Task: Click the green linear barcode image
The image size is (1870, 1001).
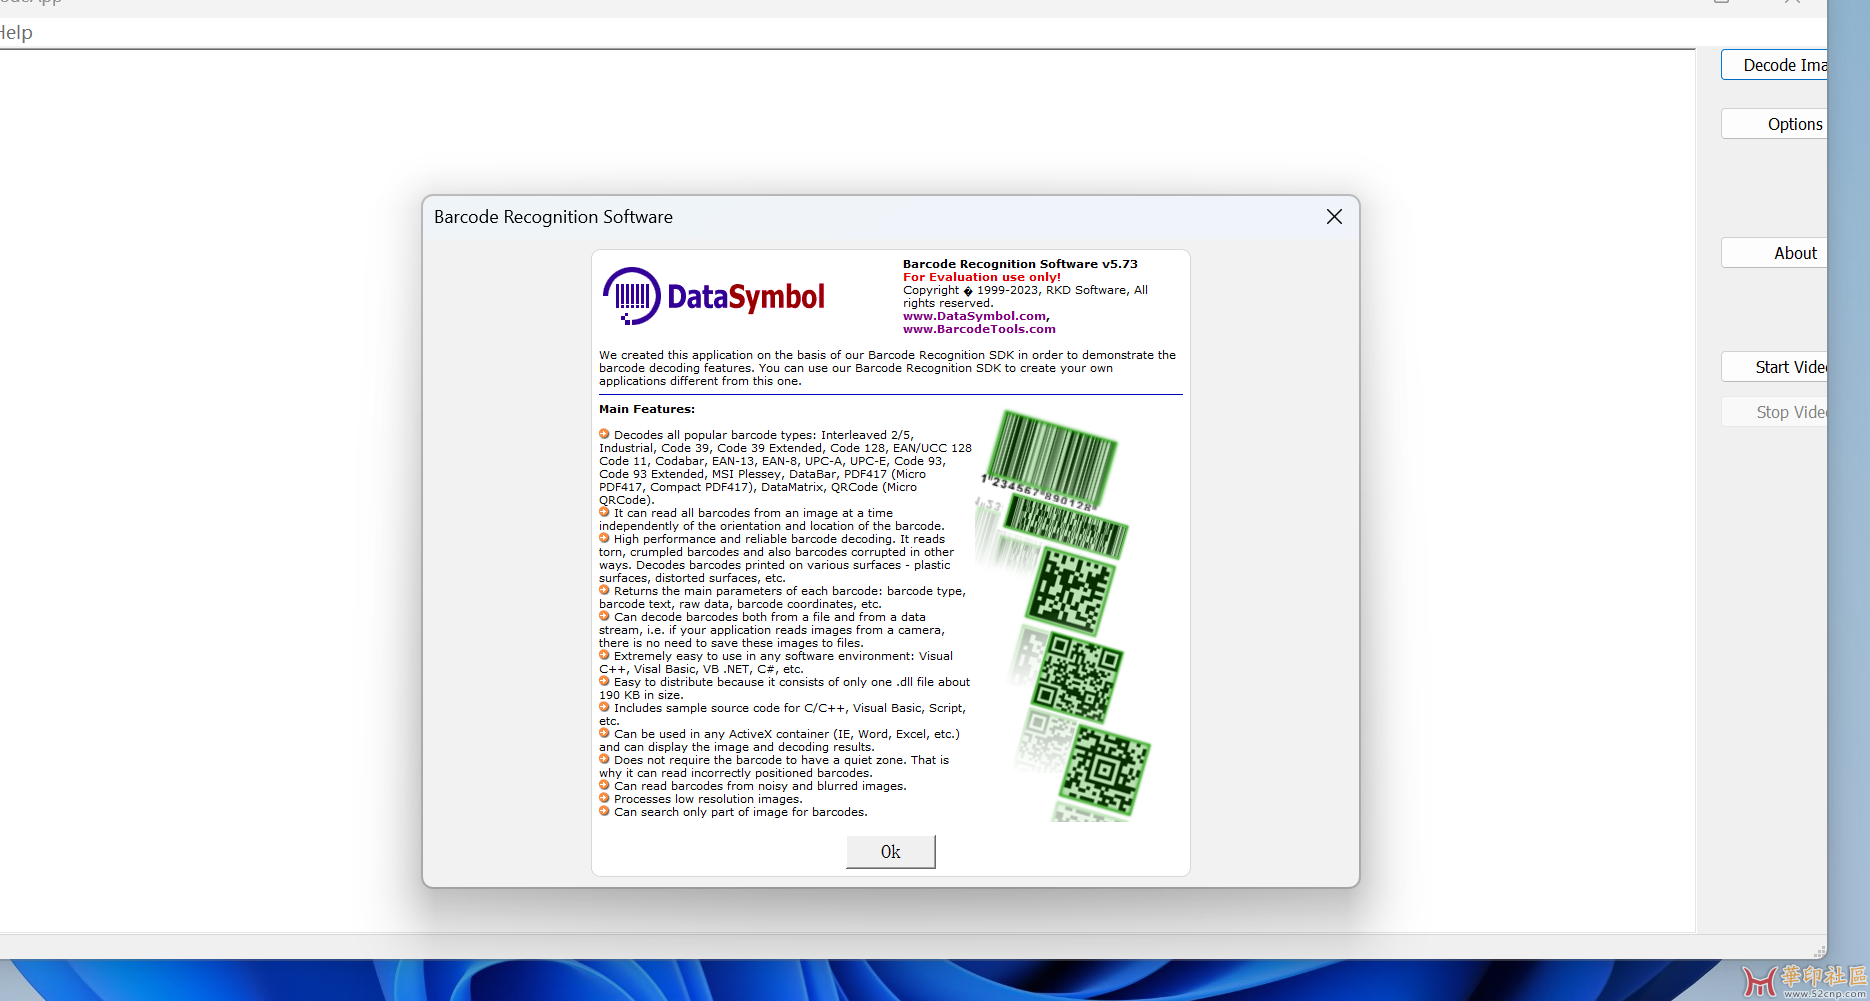Action: 1053,456
